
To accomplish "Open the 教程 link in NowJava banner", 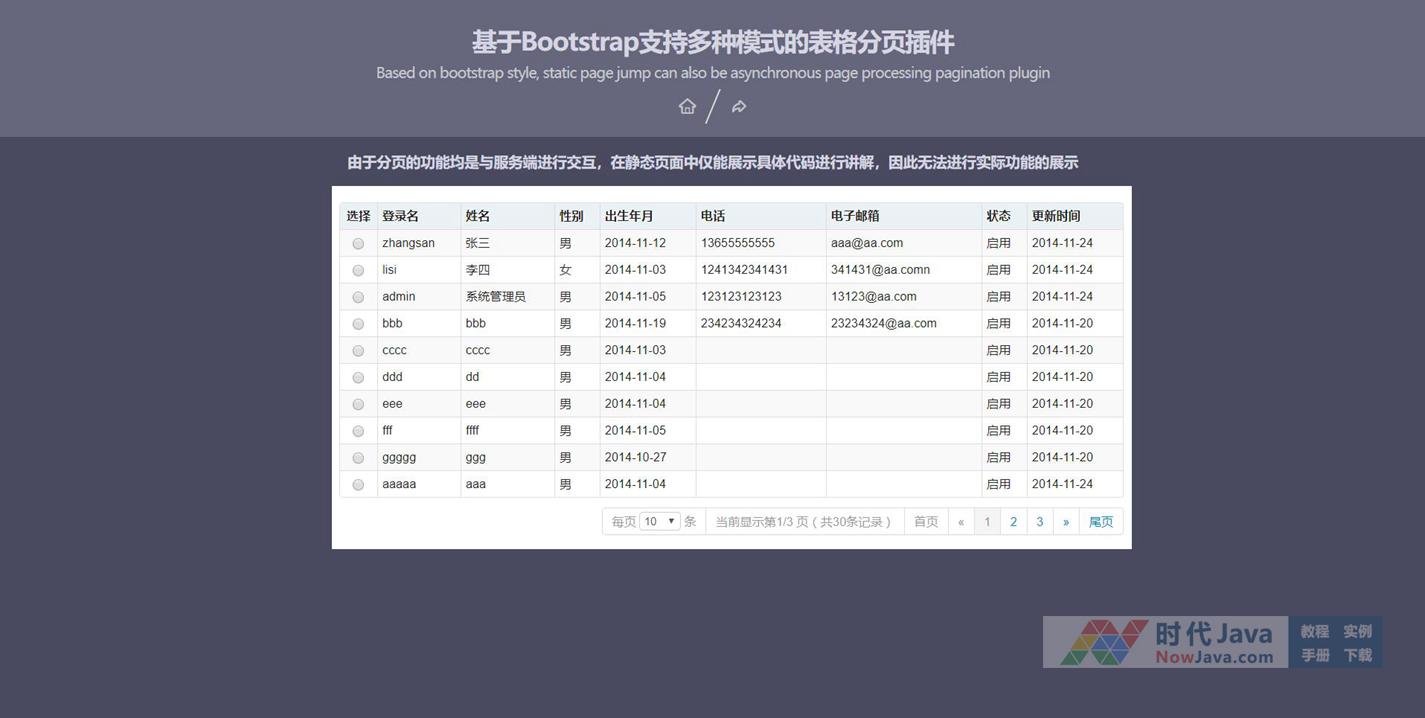I will click(1315, 631).
